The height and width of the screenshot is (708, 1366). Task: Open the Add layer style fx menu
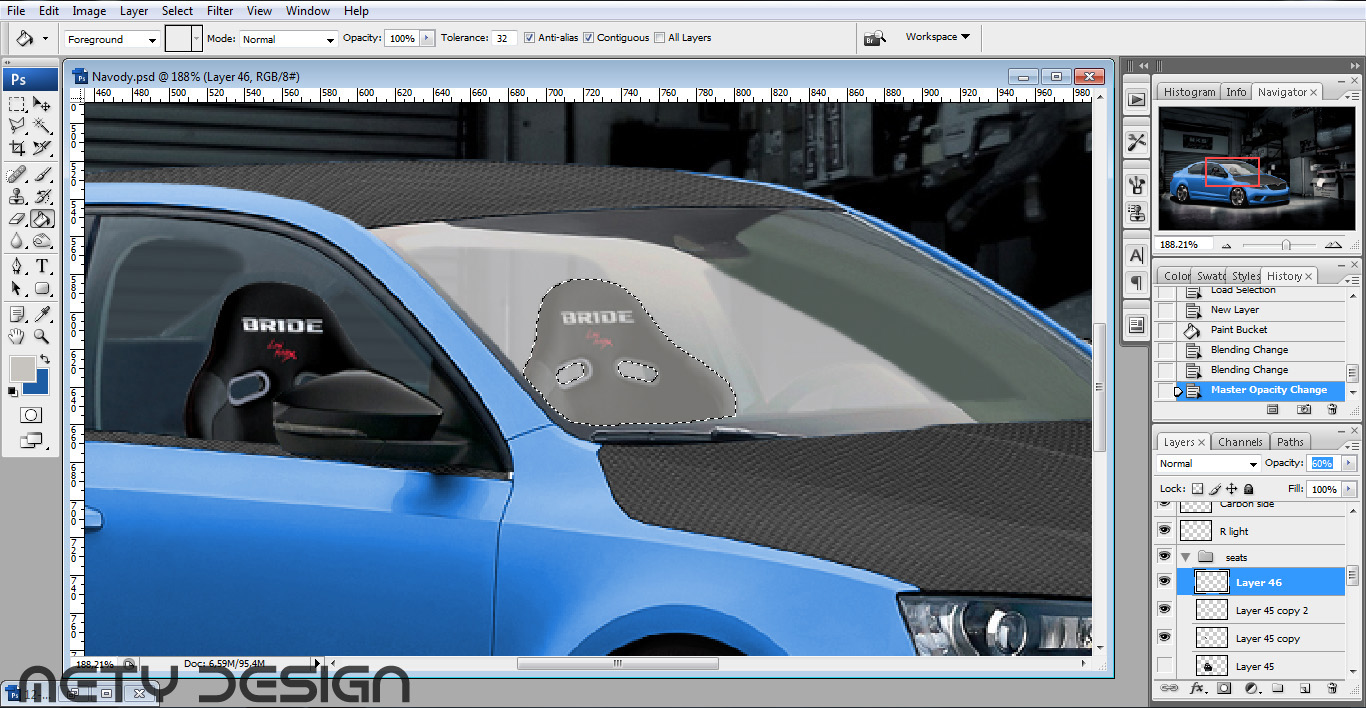tap(1197, 688)
